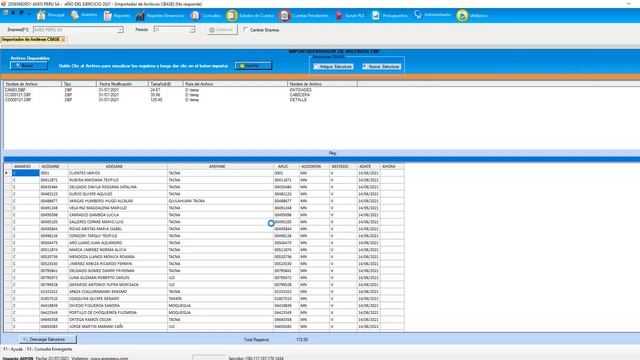The width and height of the screenshot is (640, 360).
Task: Click the Asientos toolbar icon
Action: tap(75, 16)
